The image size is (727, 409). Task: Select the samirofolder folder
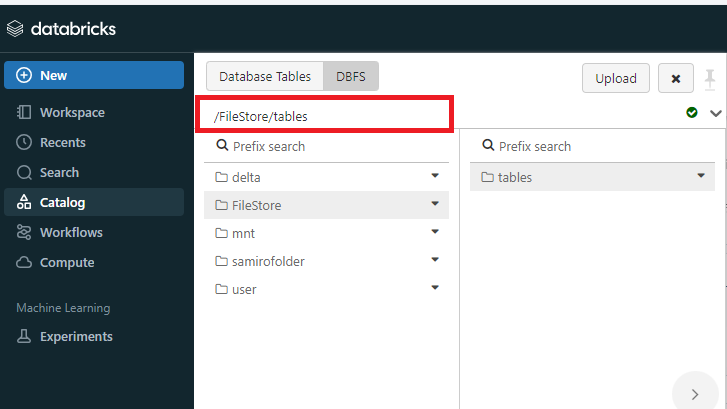coord(268,261)
